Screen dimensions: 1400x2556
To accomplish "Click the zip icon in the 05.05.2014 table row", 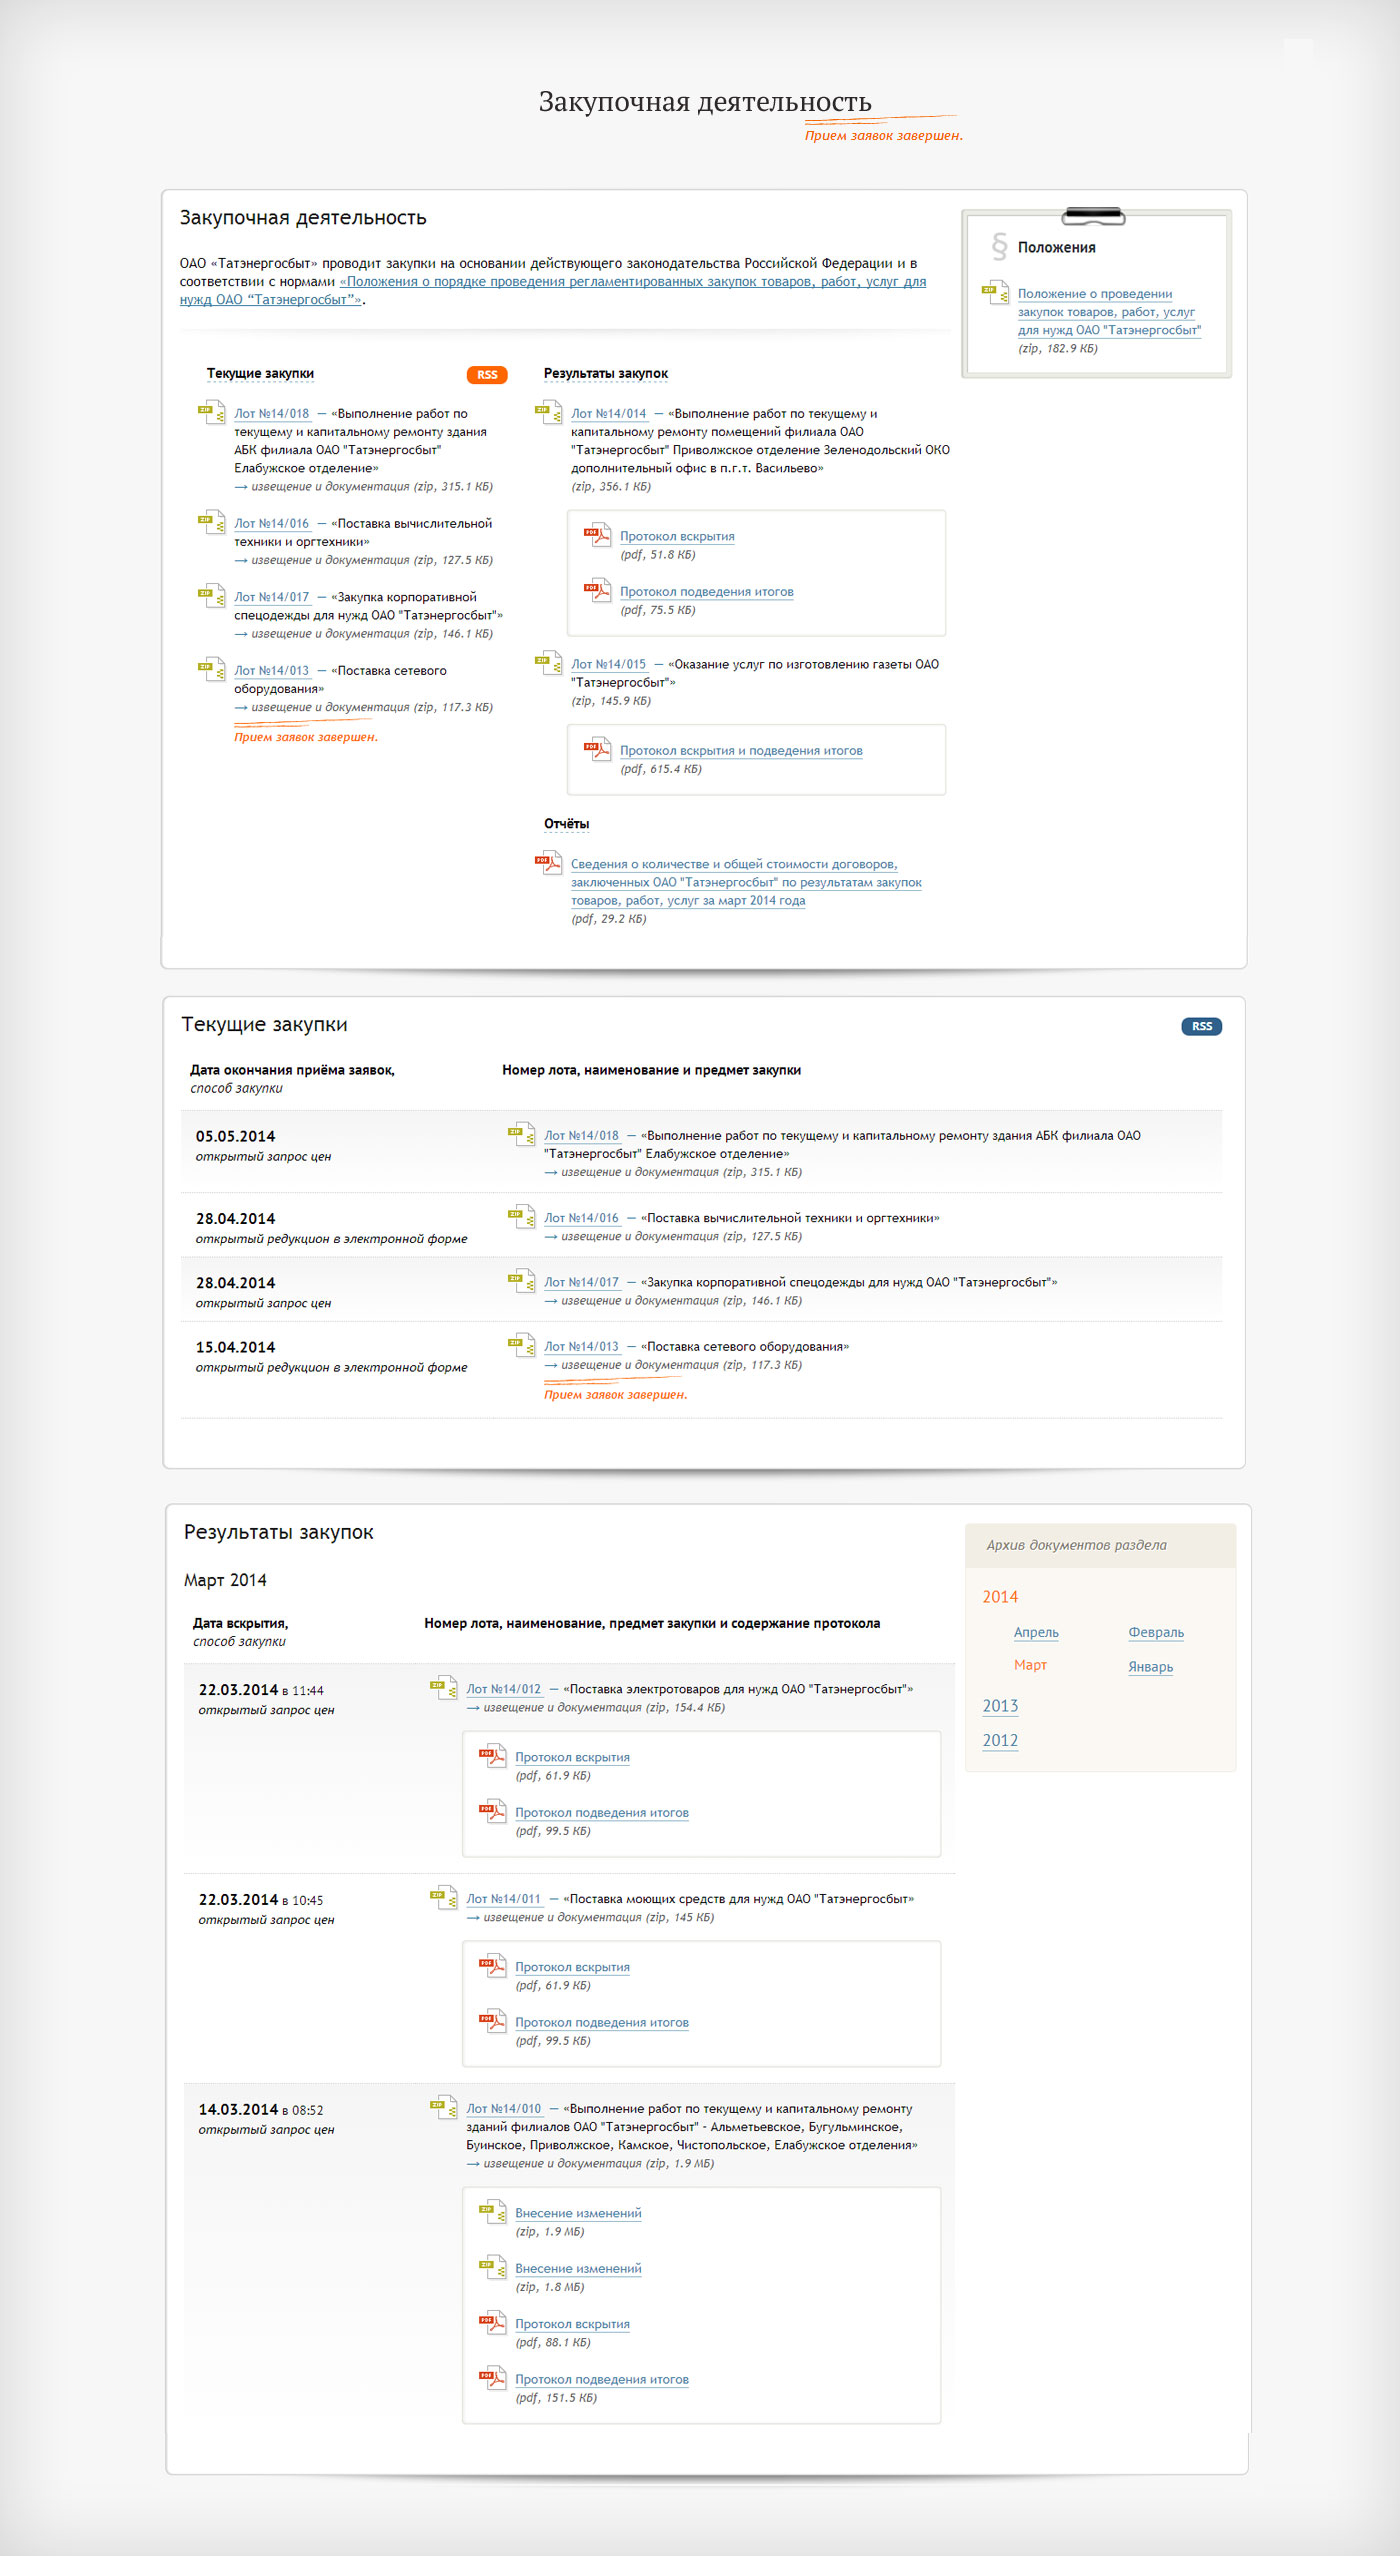I will 521,1135.
